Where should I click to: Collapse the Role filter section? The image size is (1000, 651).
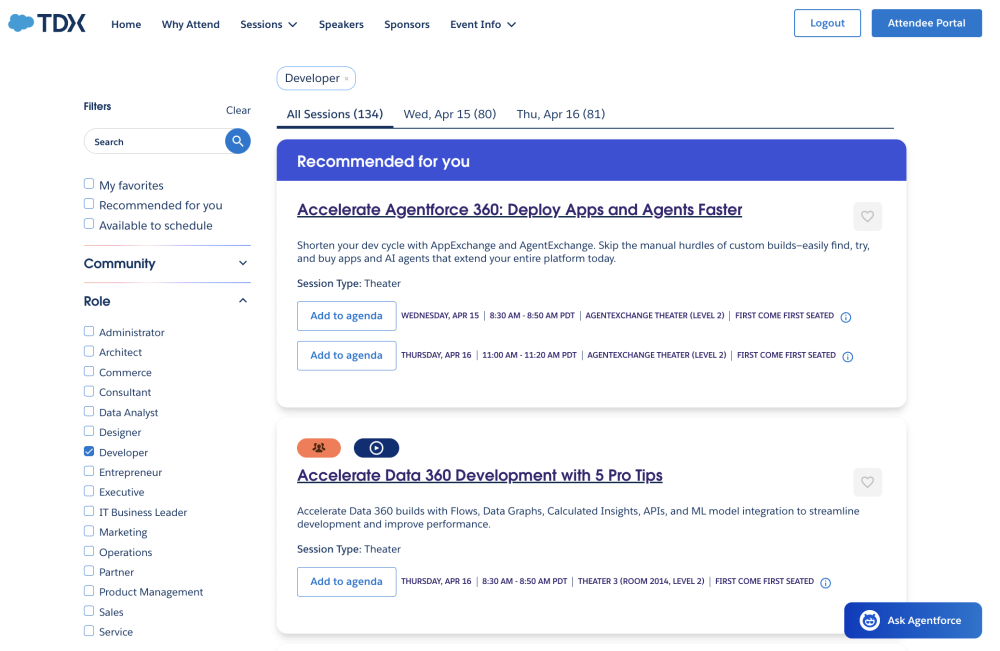click(242, 299)
